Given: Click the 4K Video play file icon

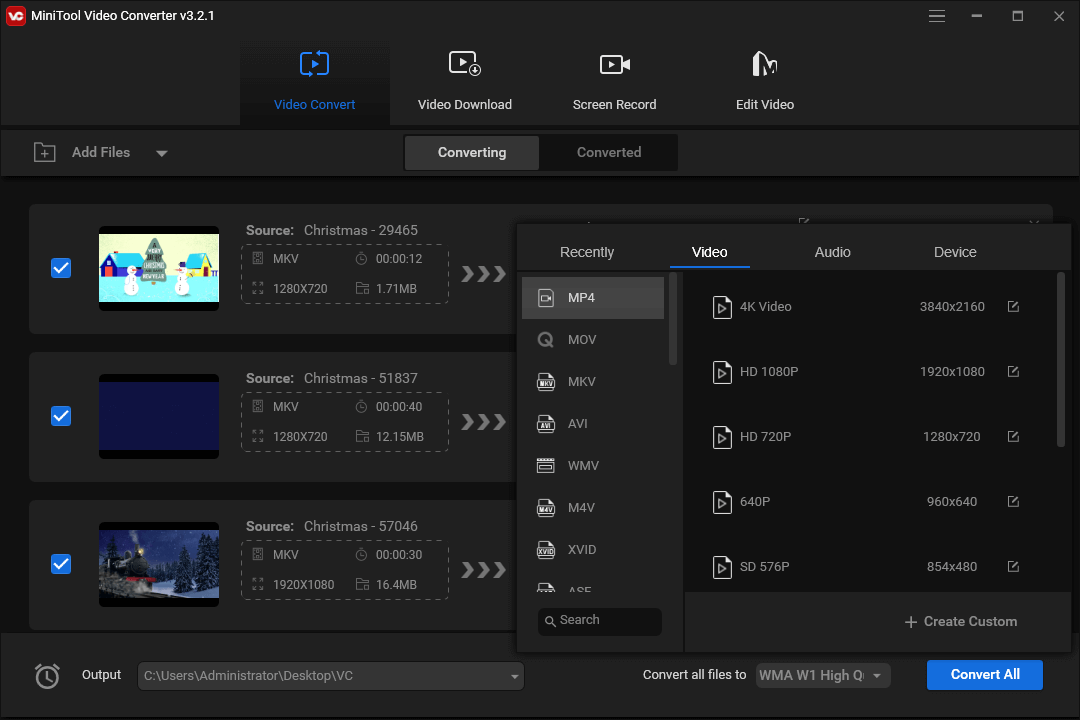Looking at the screenshot, I should point(722,307).
